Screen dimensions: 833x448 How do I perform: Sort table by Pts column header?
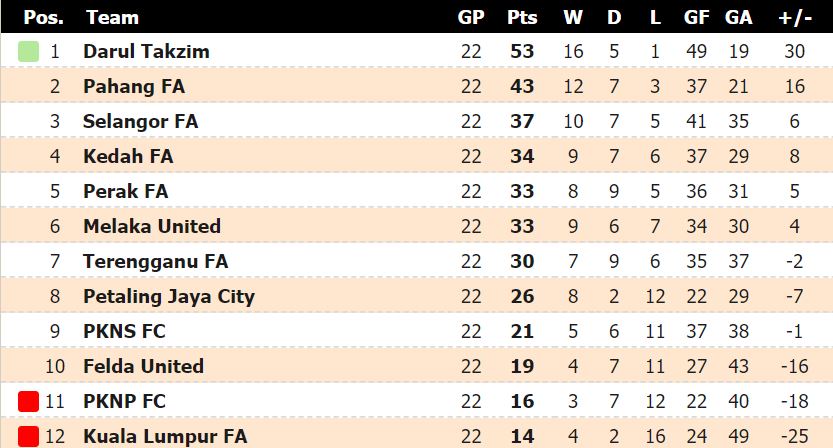tap(522, 17)
